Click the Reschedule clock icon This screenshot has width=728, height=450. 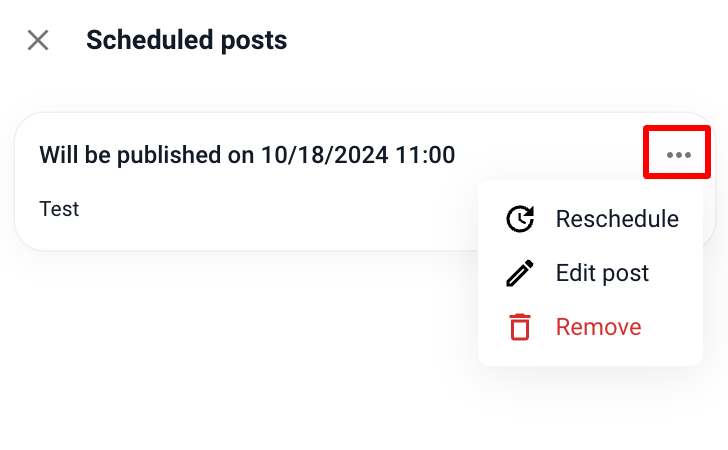pos(520,219)
